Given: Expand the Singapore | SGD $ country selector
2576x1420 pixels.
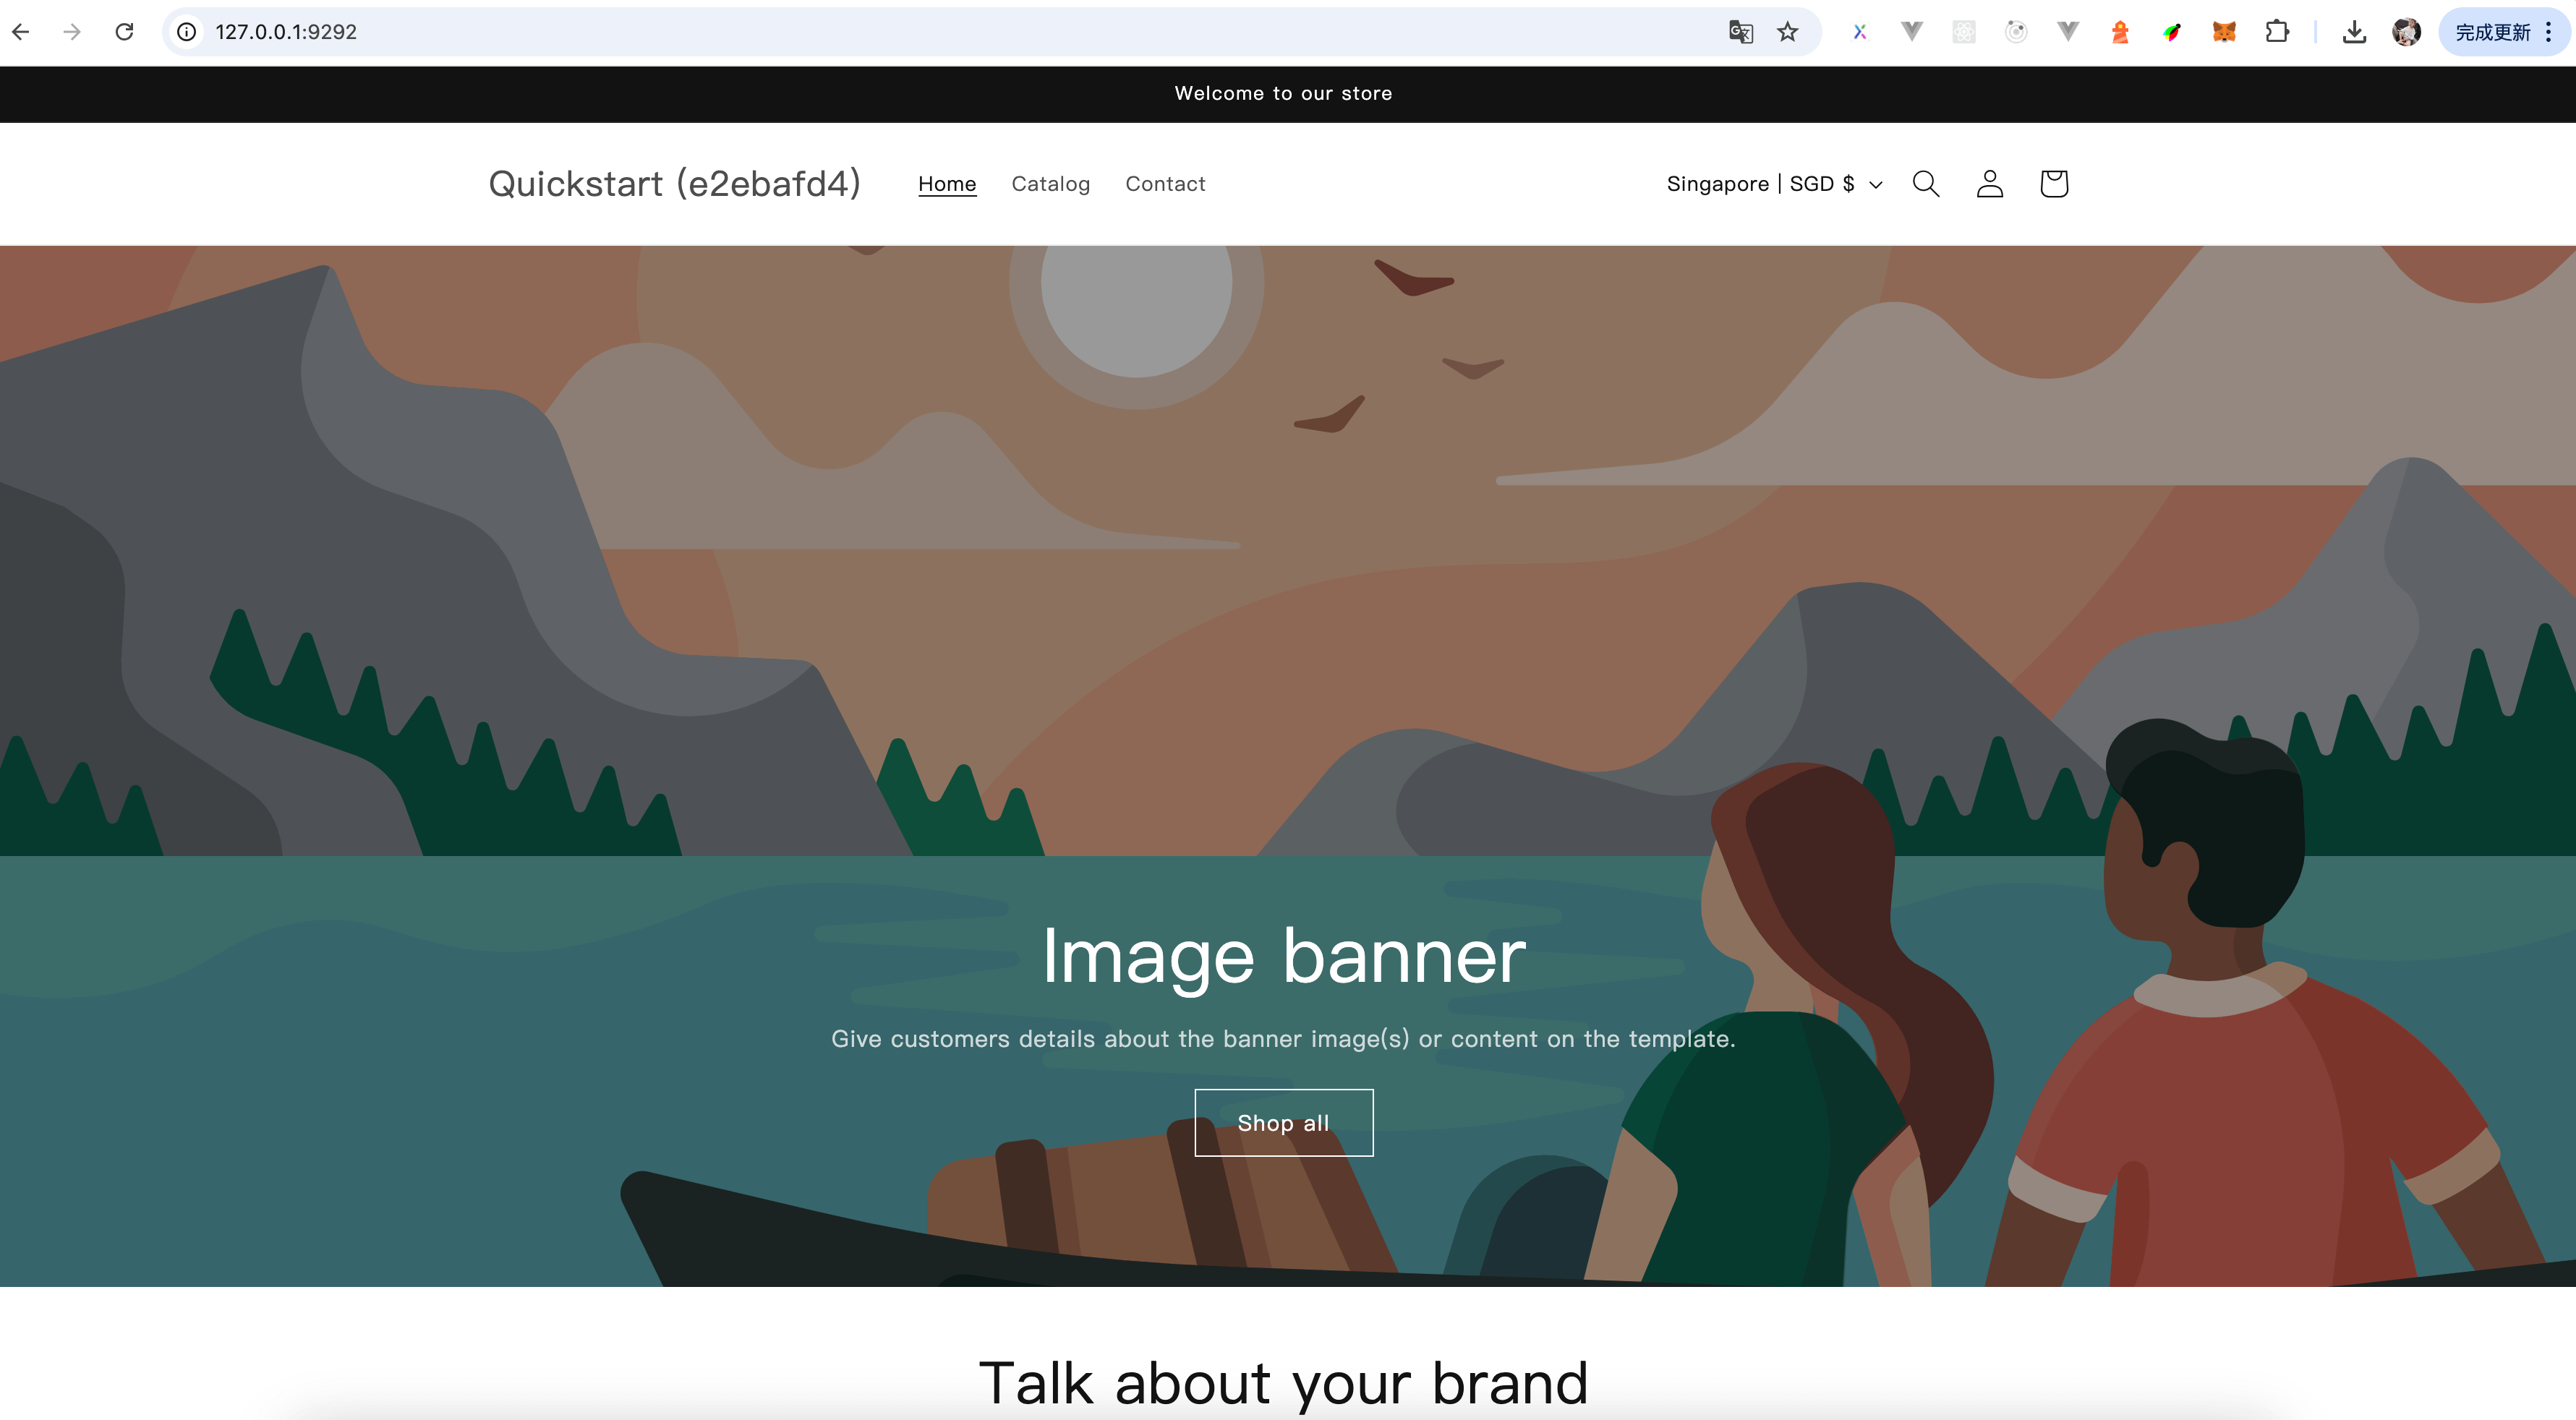Looking at the screenshot, I should coord(1774,184).
